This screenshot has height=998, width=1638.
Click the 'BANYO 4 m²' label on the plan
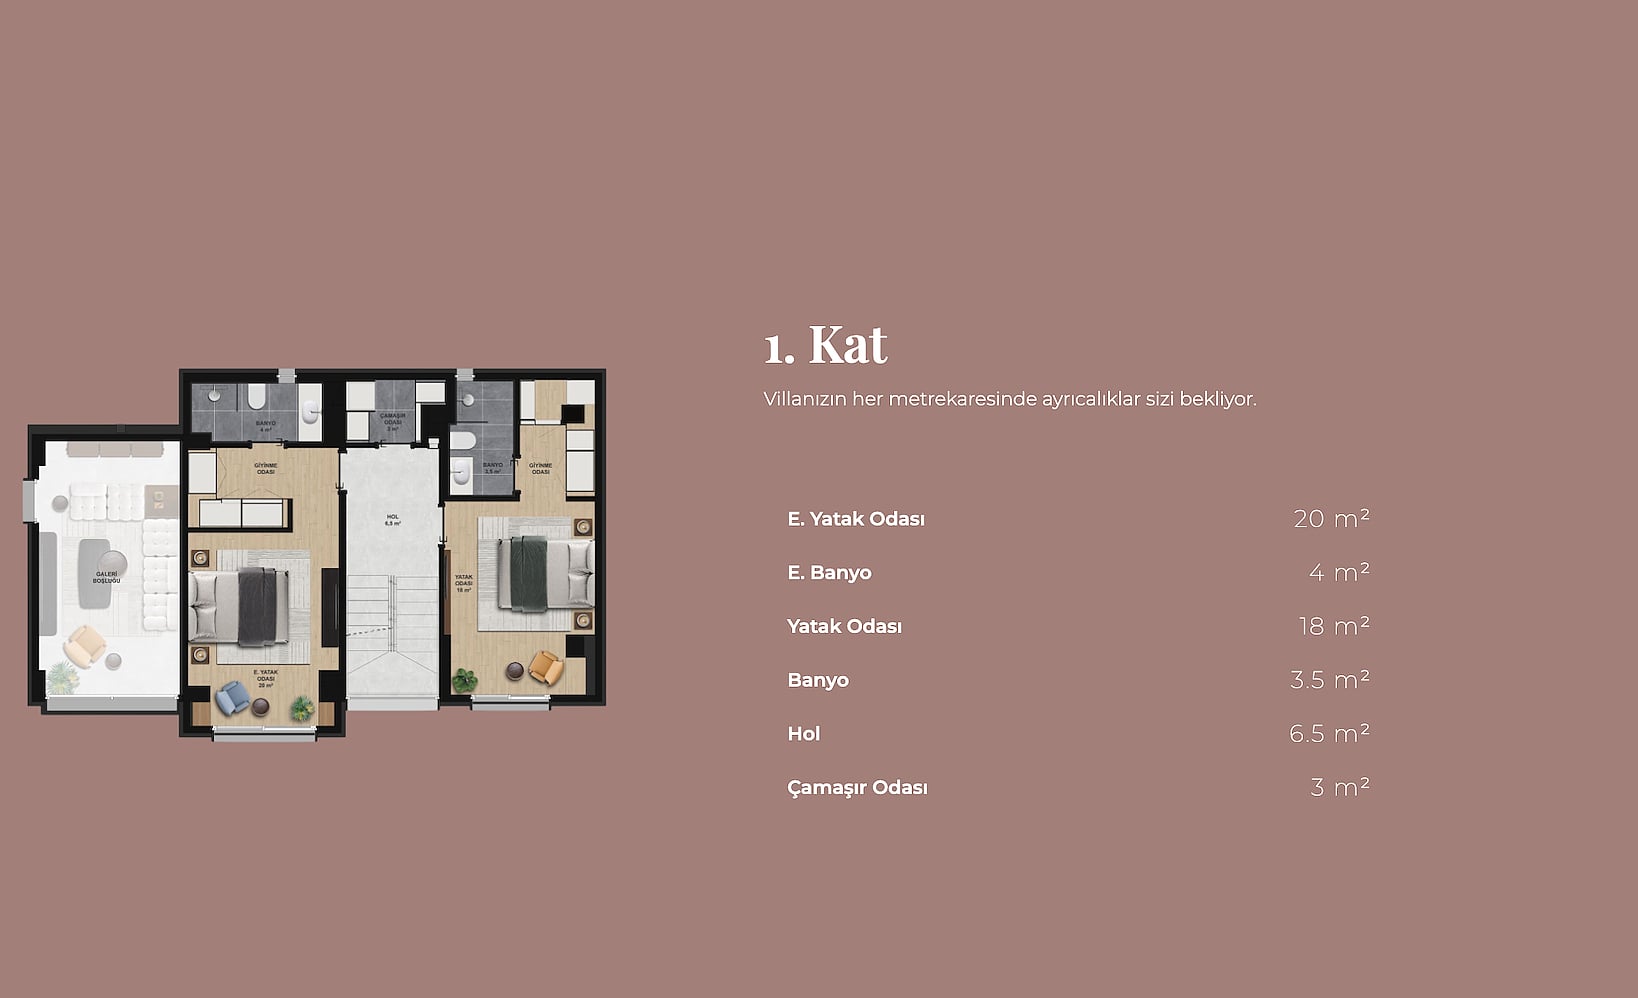[x=265, y=426]
